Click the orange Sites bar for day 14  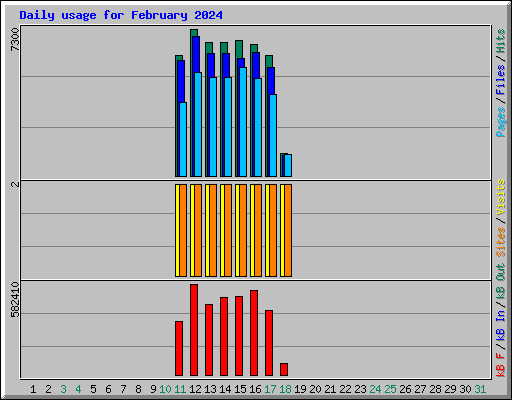click(x=228, y=230)
